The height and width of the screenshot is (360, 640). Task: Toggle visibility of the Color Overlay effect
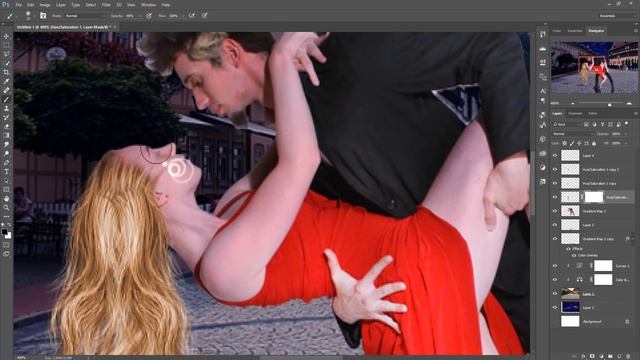[574, 256]
